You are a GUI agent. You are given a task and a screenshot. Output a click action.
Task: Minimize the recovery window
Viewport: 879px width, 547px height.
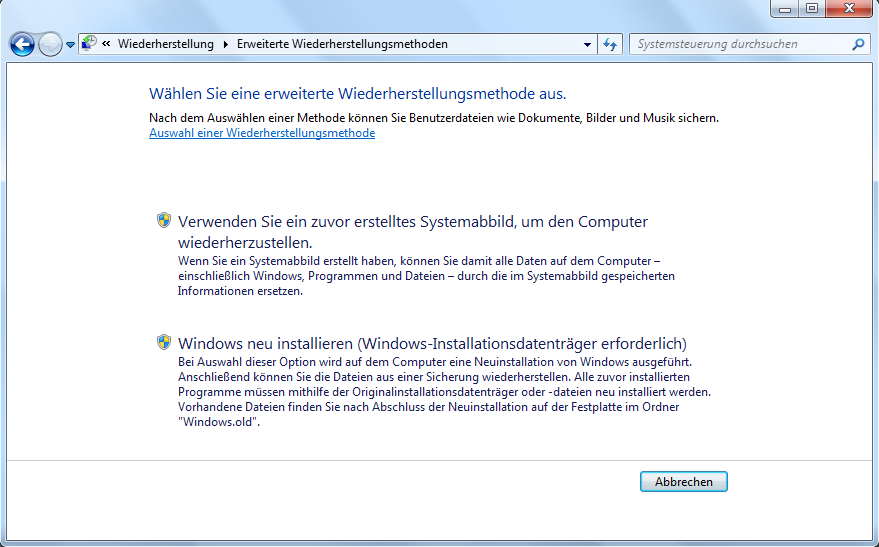pyautogui.click(x=784, y=8)
